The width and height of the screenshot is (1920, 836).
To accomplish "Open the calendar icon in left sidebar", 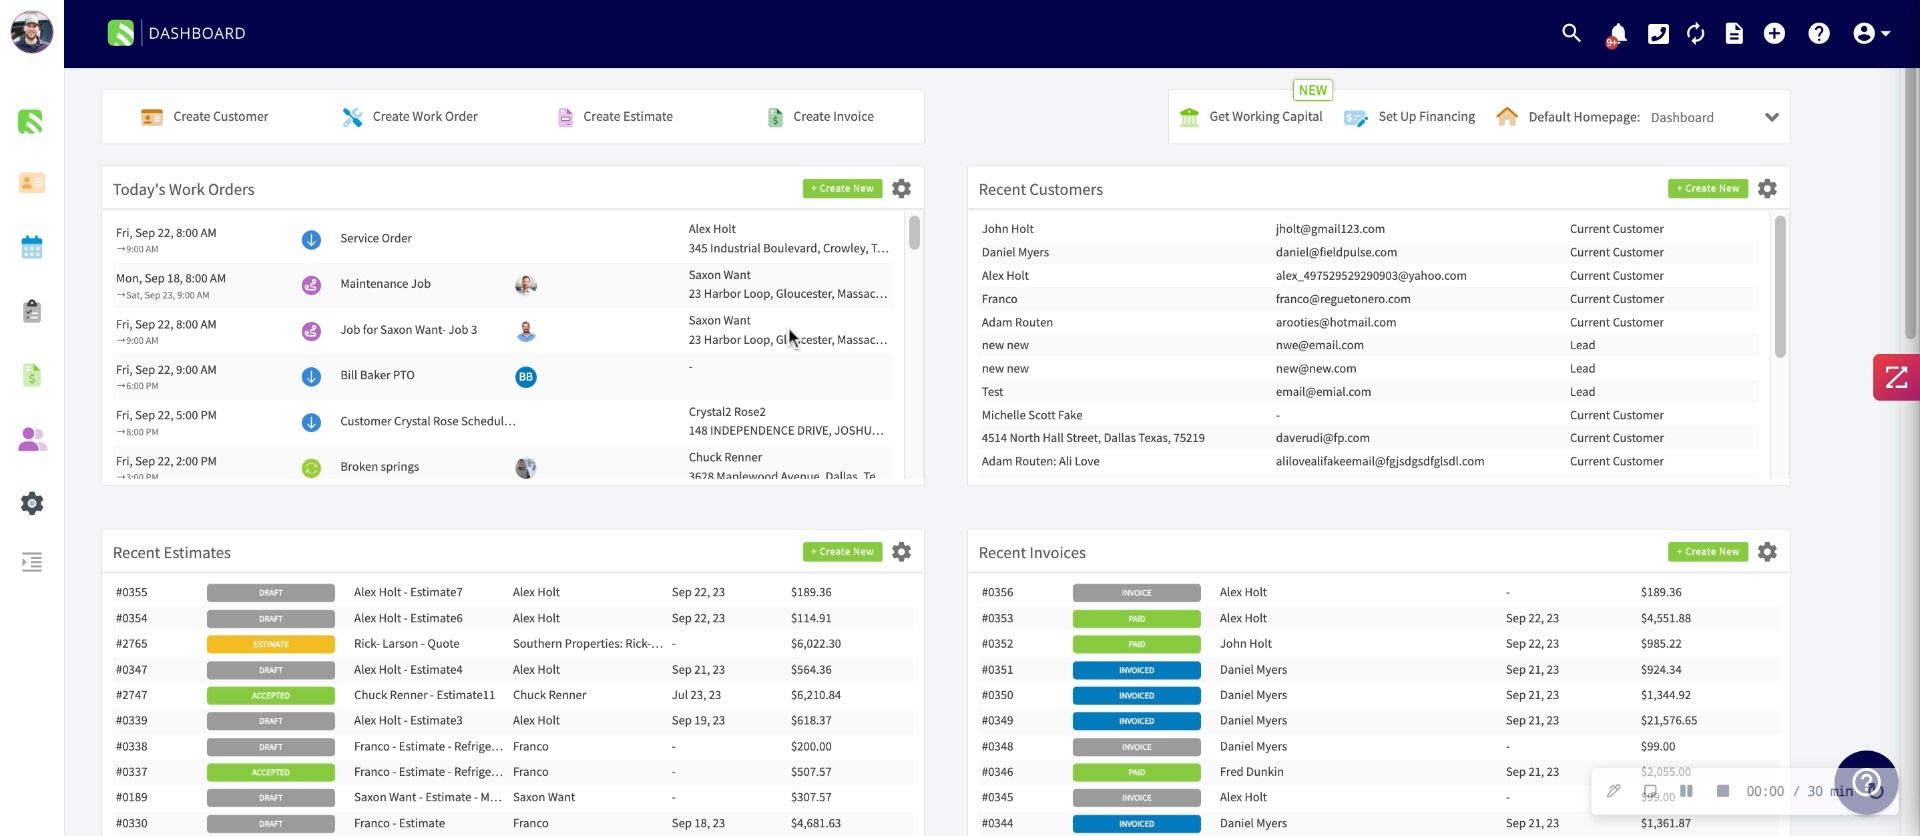I will [x=32, y=247].
